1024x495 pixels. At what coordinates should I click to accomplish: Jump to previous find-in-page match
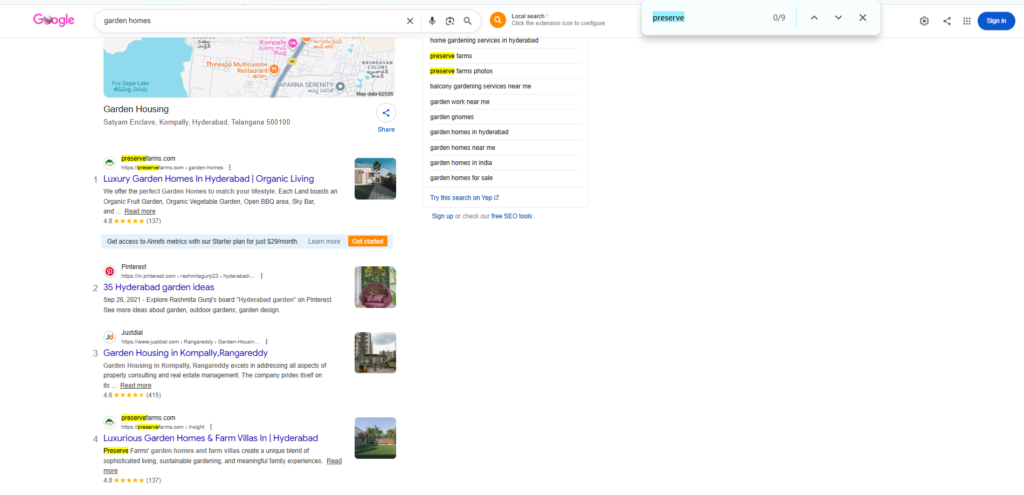[814, 18]
